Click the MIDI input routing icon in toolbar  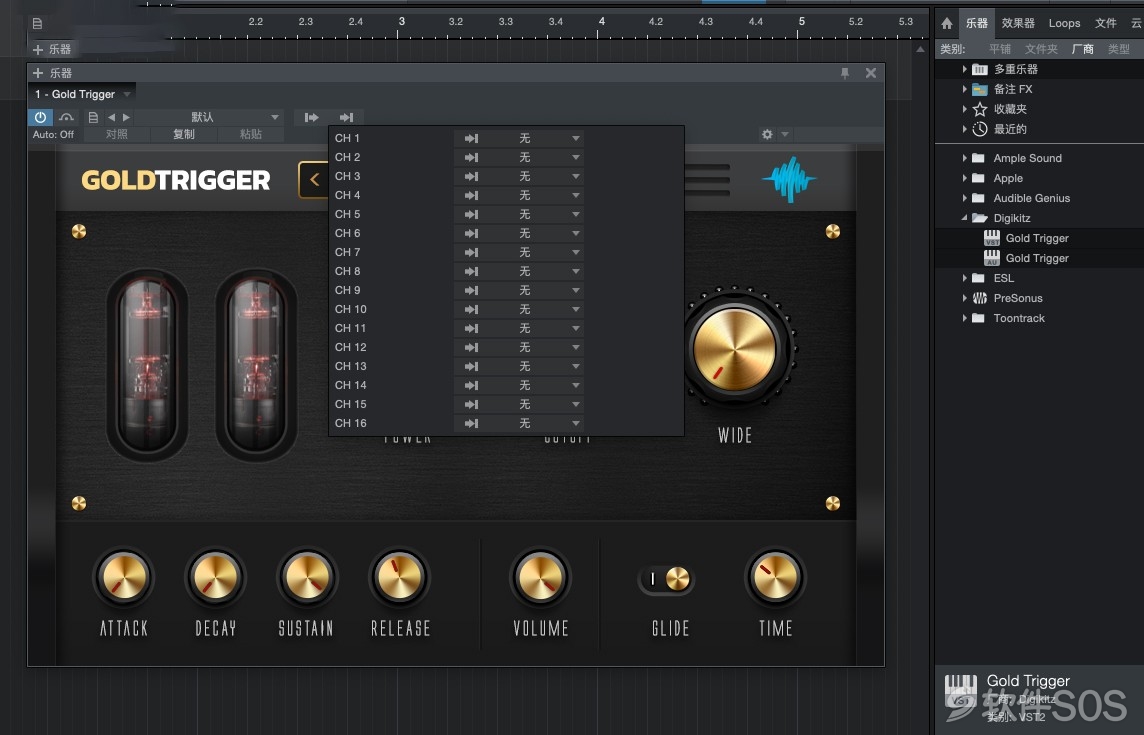[x=347, y=117]
